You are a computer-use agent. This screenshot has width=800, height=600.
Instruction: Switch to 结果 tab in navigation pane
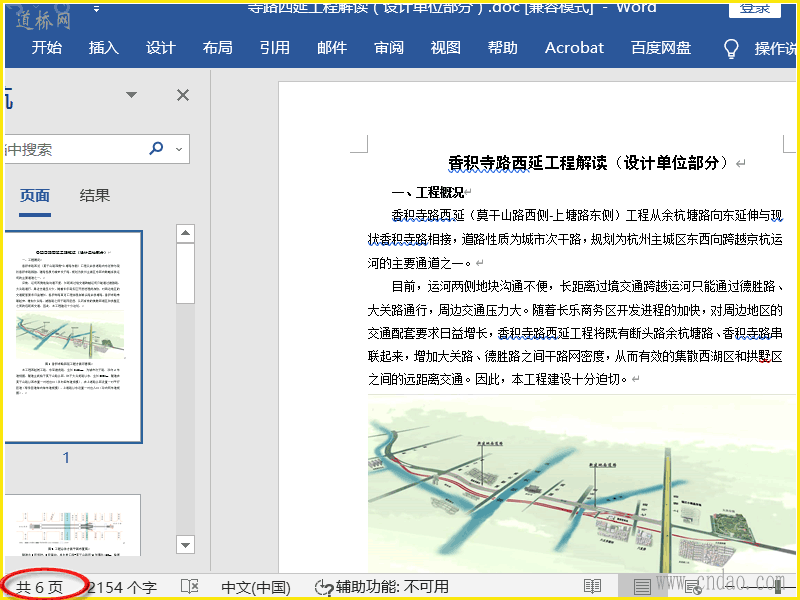tap(95, 195)
